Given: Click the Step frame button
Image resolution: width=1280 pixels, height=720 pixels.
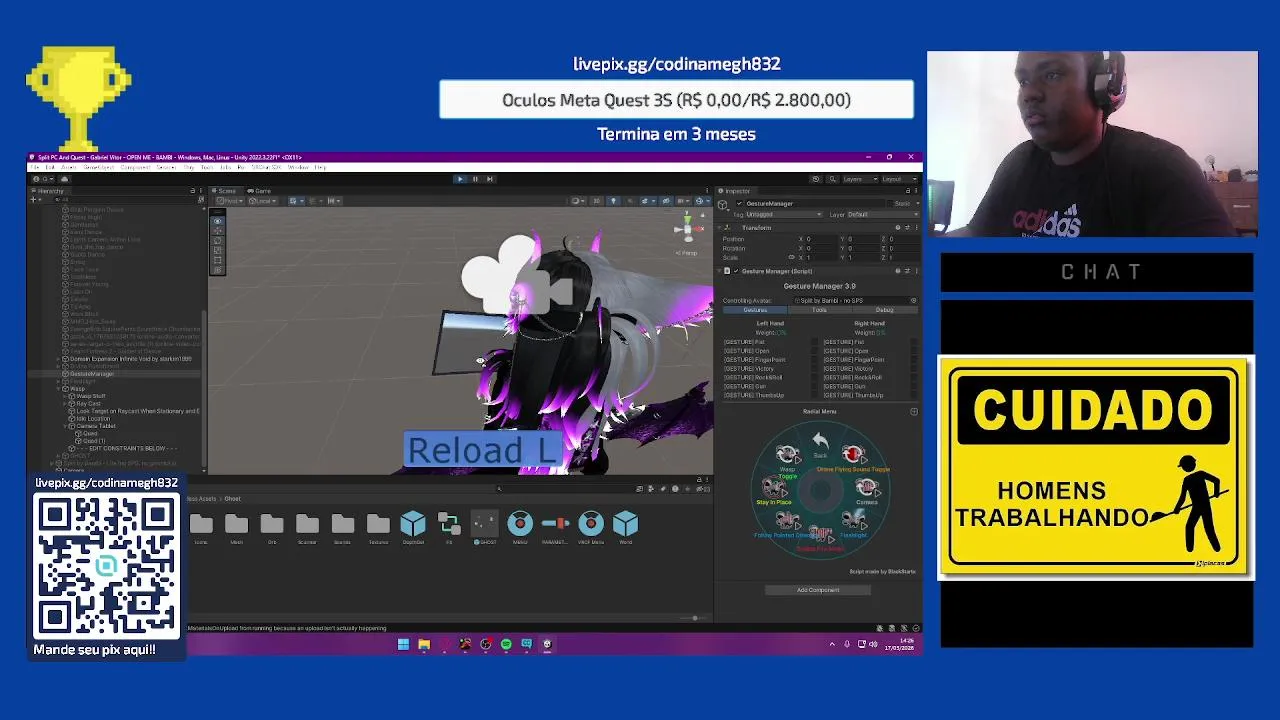Looking at the screenshot, I should tap(489, 179).
